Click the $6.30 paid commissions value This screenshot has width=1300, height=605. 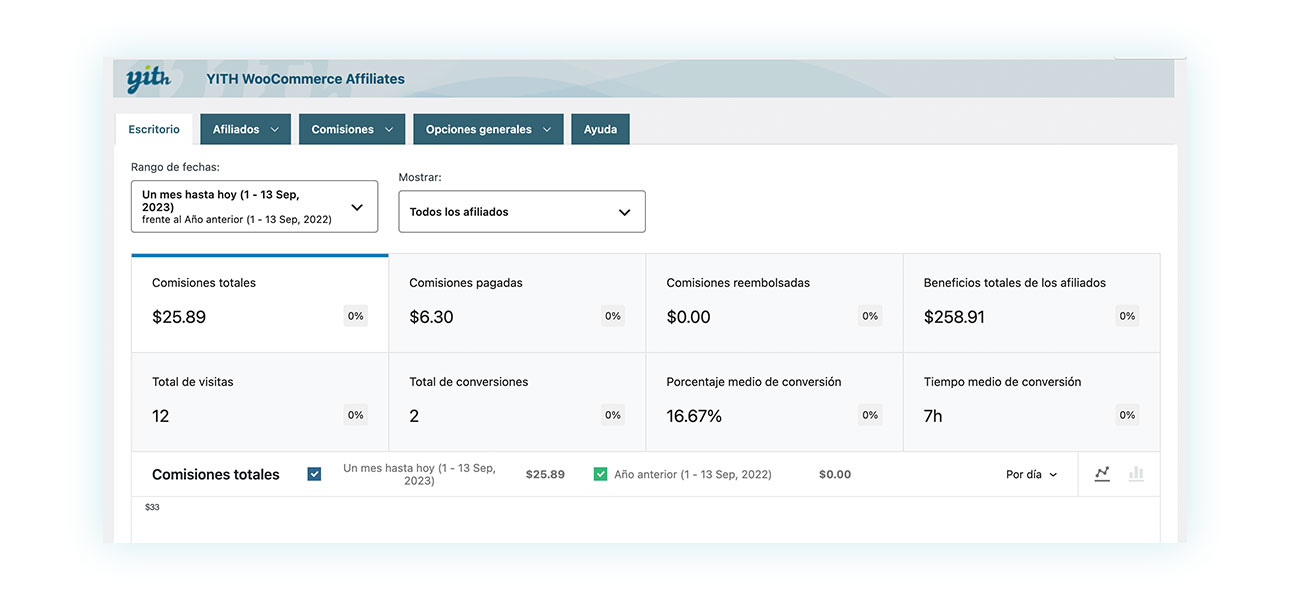click(x=431, y=317)
